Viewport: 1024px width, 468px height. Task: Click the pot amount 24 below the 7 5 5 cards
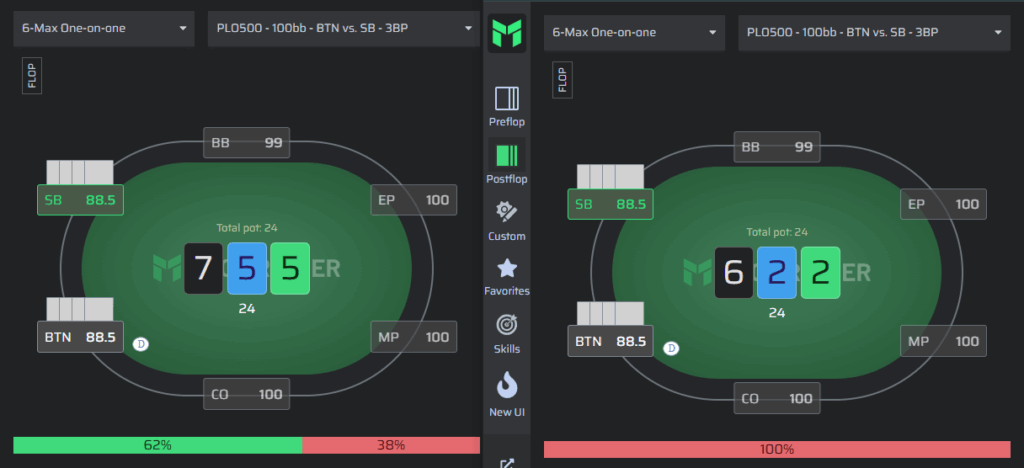click(247, 309)
